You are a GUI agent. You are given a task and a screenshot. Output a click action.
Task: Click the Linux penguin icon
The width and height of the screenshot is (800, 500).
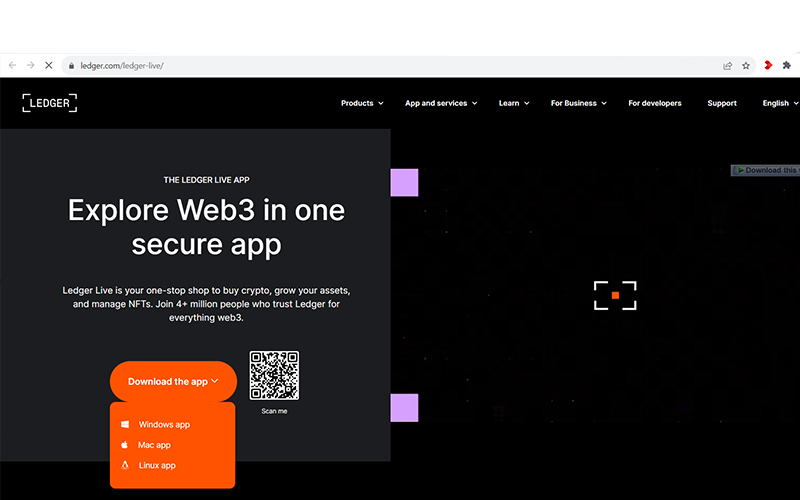point(125,465)
